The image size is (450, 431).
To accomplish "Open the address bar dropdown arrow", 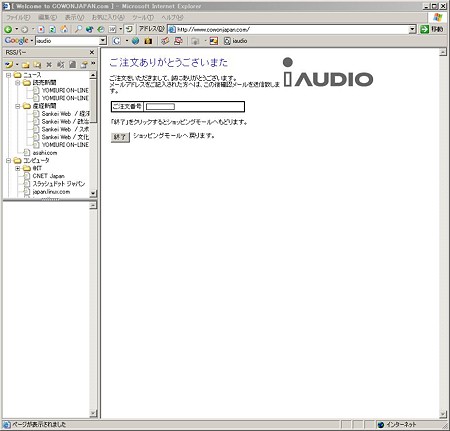I will [x=413, y=29].
